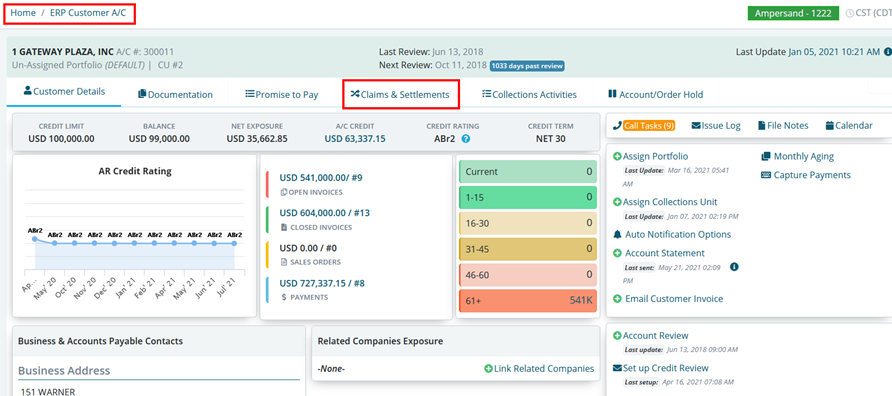Select the 1-15 aging bucket
892x396 pixels.
click(527, 197)
